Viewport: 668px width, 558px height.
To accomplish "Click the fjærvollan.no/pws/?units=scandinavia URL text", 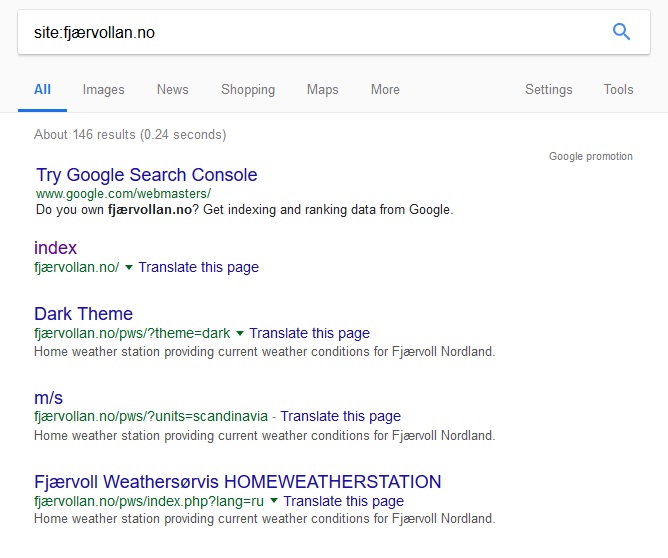I will click(x=151, y=416).
